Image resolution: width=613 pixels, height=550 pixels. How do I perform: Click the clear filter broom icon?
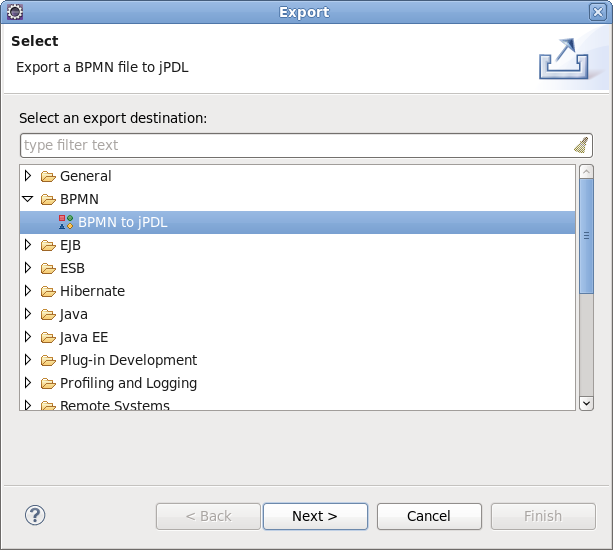(x=581, y=145)
